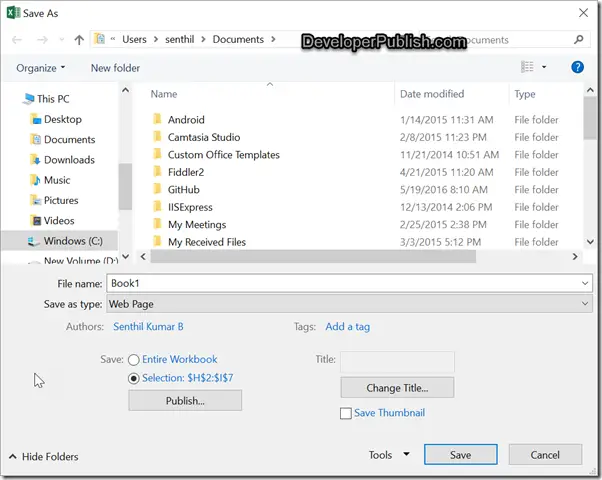The height and width of the screenshot is (480, 602).
Task: Click the Excel icon in title bar
Action: [x=13, y=13]
